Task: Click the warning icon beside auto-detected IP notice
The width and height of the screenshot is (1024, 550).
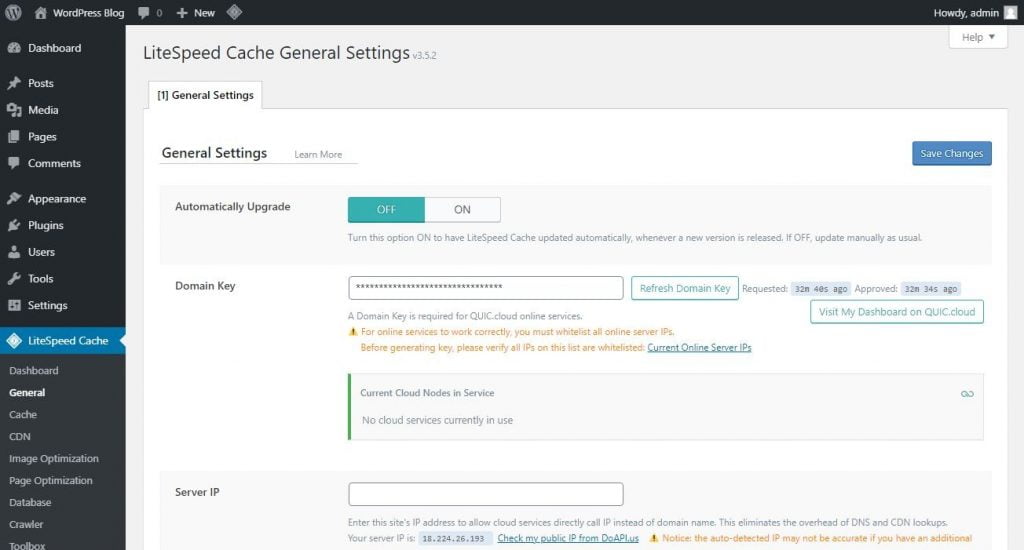Action: coord(654,538)
